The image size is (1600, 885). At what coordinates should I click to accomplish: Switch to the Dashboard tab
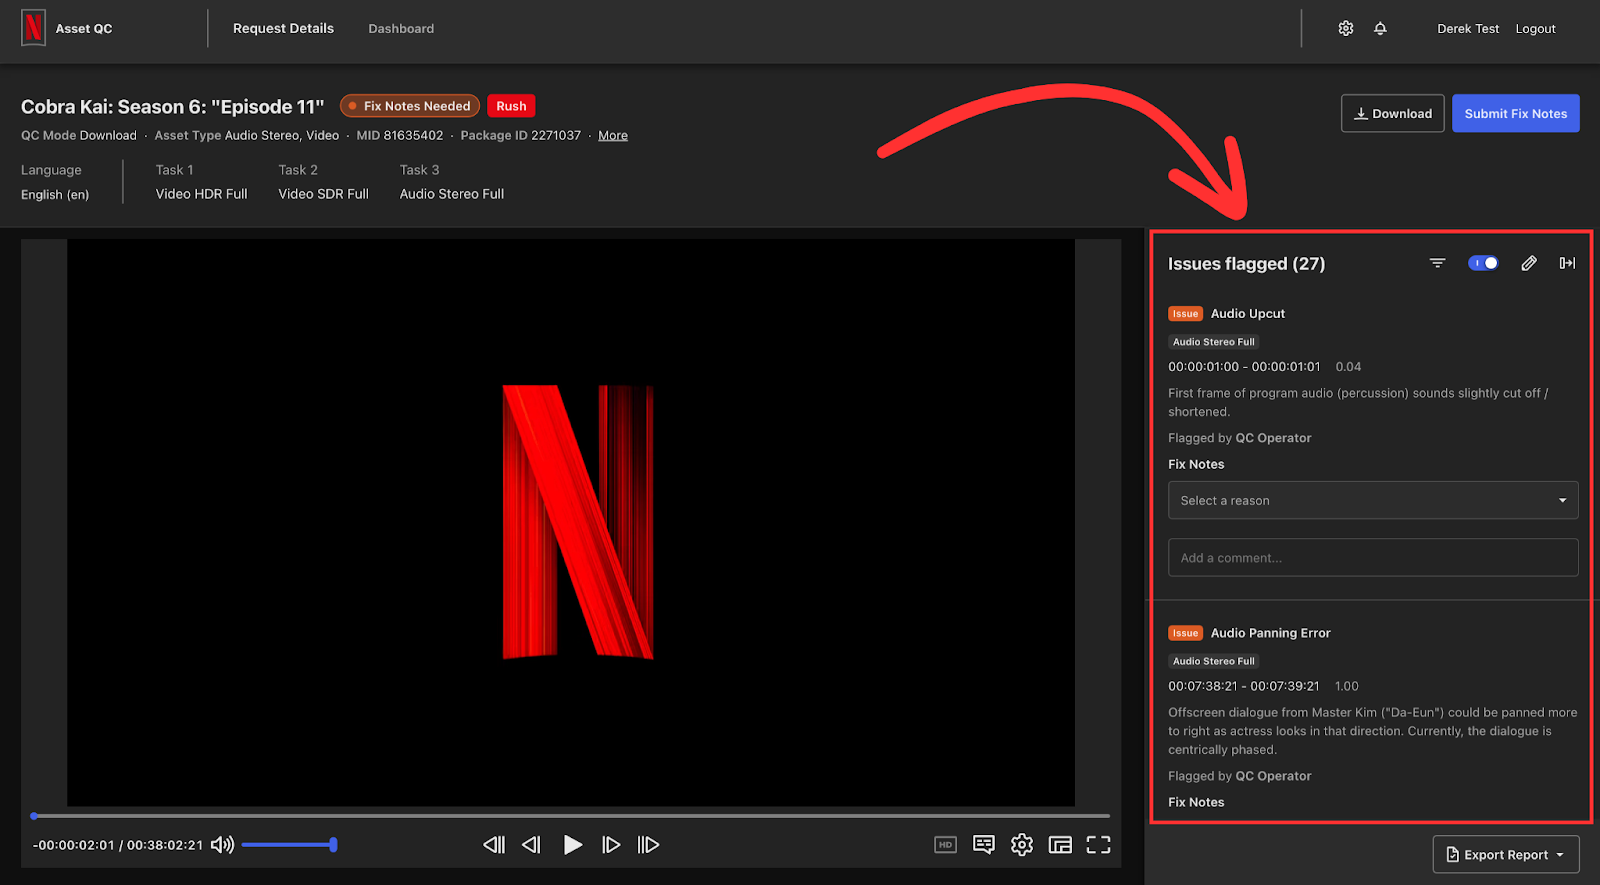point(401,28)
